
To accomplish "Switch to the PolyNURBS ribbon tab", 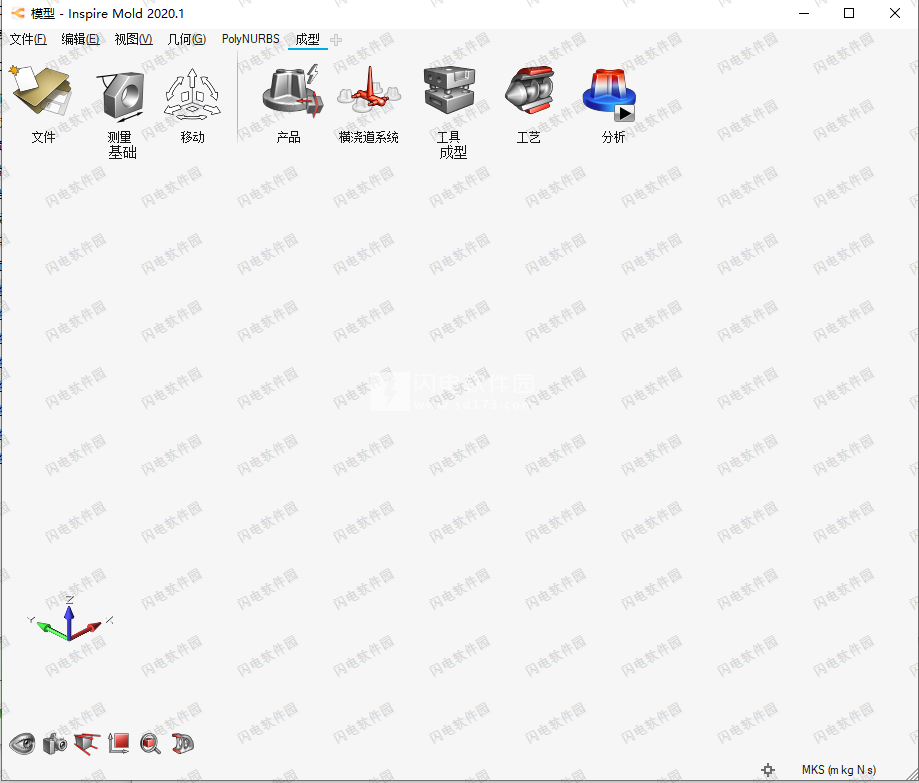I will [x=251, y=39].
